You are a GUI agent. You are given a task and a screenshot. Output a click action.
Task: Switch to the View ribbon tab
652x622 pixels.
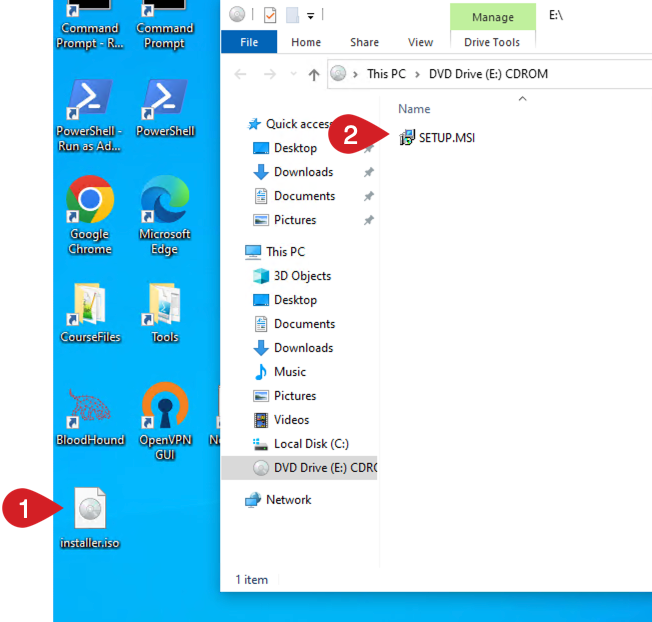(420, 42)
